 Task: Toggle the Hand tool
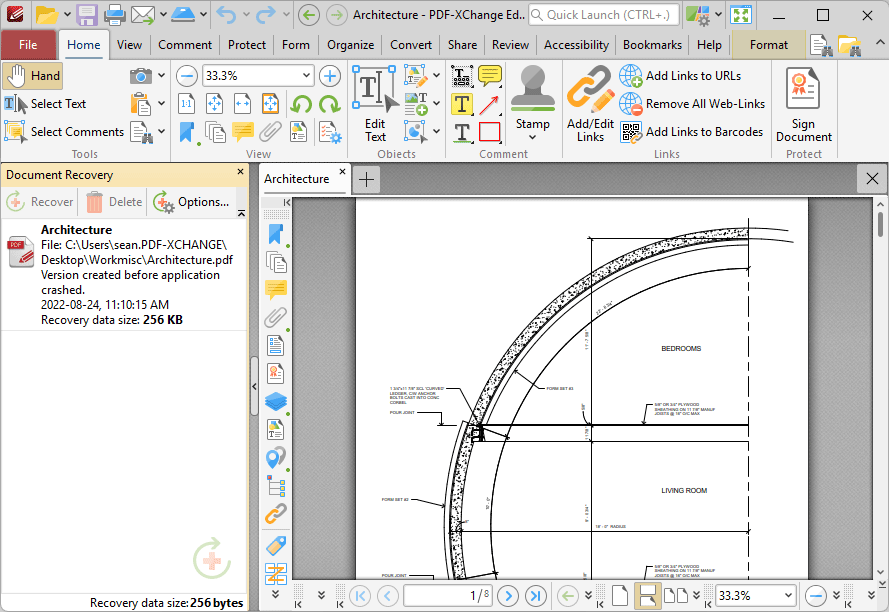point(32,76)
